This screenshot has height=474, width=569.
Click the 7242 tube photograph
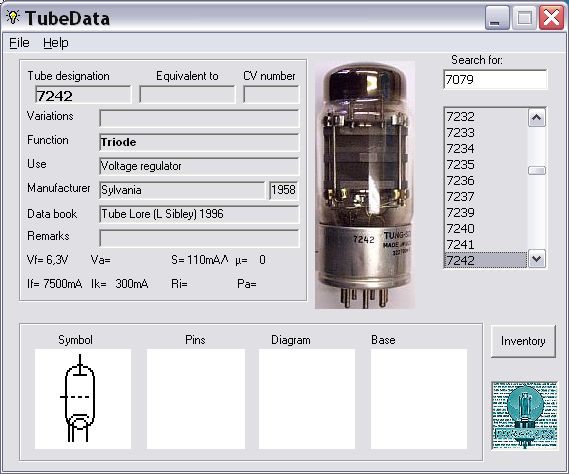tap(365, 185)
